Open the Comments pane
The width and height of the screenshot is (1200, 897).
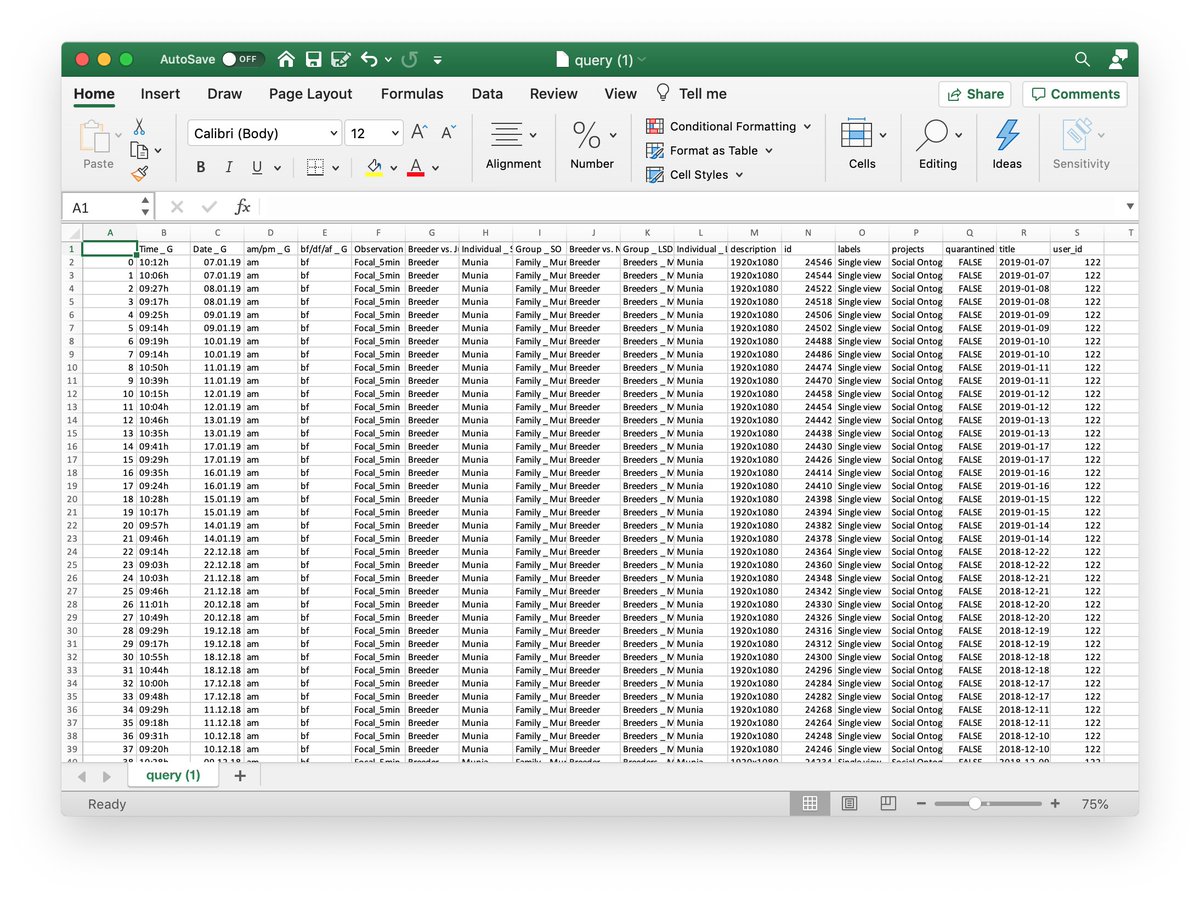click(x=1074, y=94)
